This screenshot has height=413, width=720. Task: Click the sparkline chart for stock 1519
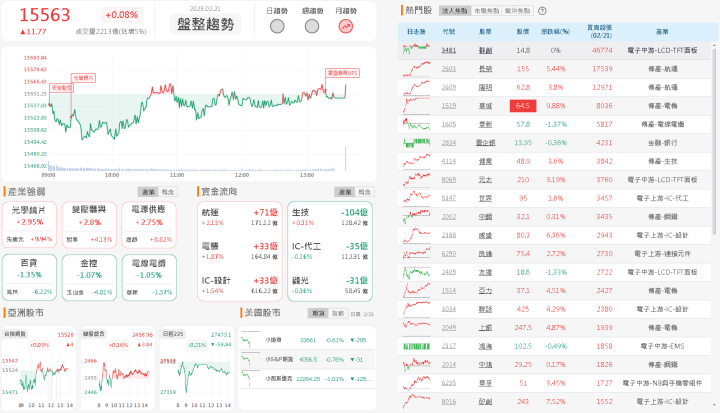pyautogui.click(x=416, y=105)
